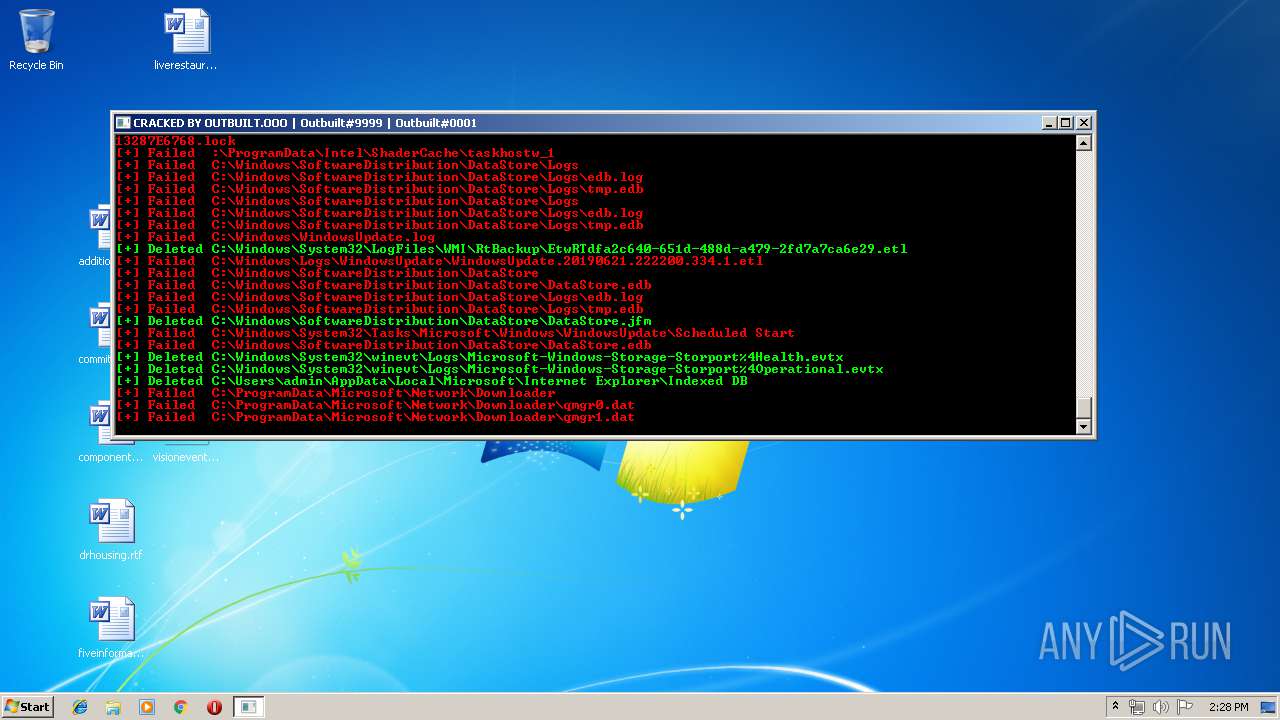The image size is (1280, 720).
Task: Open the network tray icon
Action: (x=1137, y=707)
